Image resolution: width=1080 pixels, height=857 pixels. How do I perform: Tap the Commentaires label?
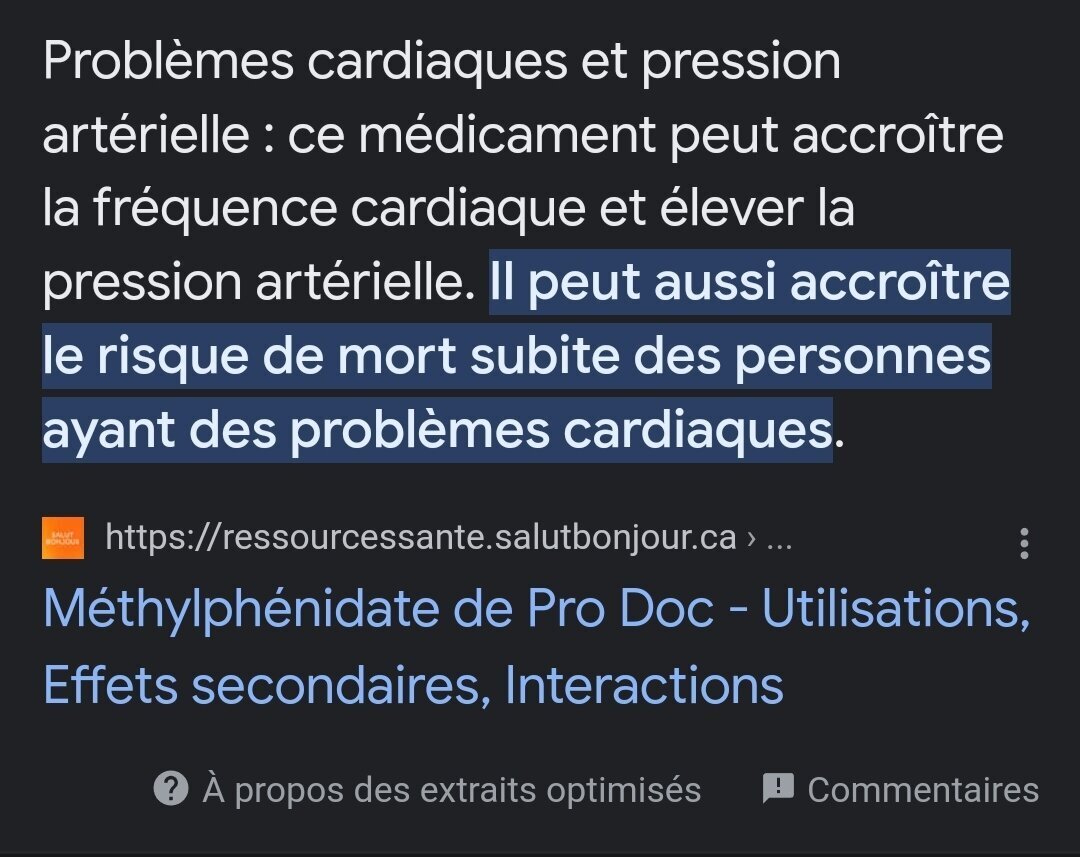[922, 790]
